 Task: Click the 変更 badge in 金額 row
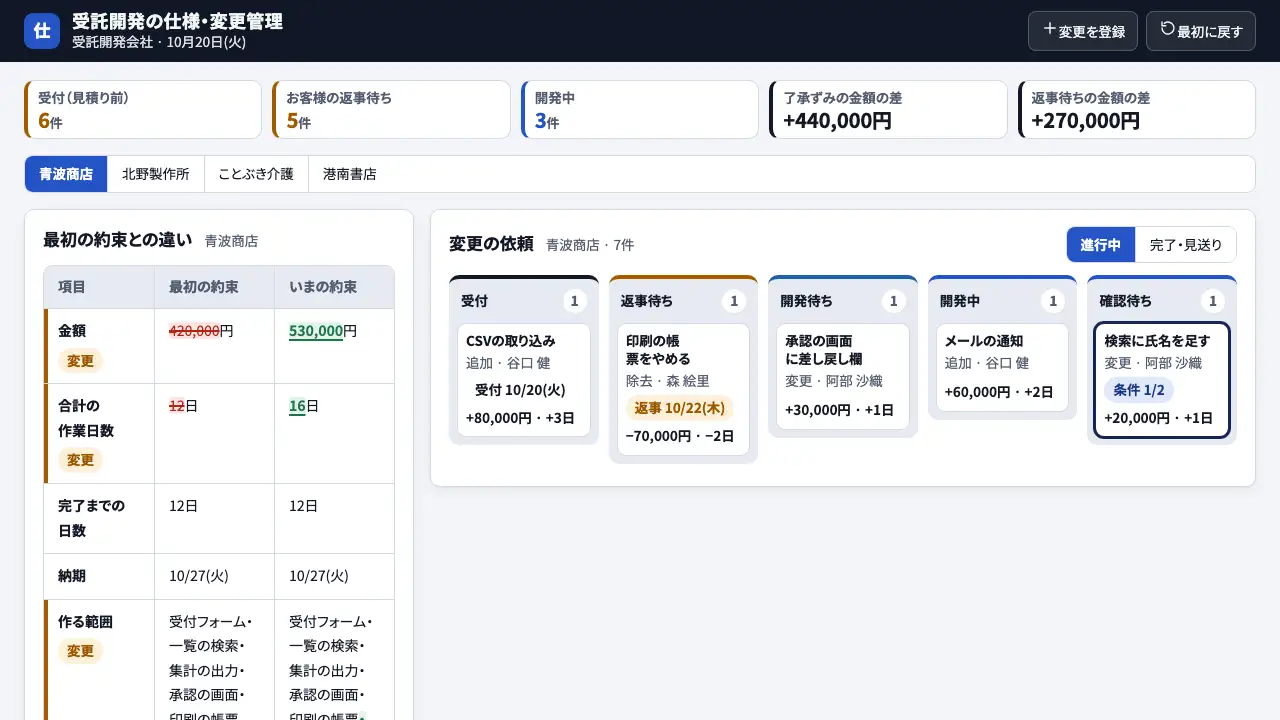pos(80,360)
